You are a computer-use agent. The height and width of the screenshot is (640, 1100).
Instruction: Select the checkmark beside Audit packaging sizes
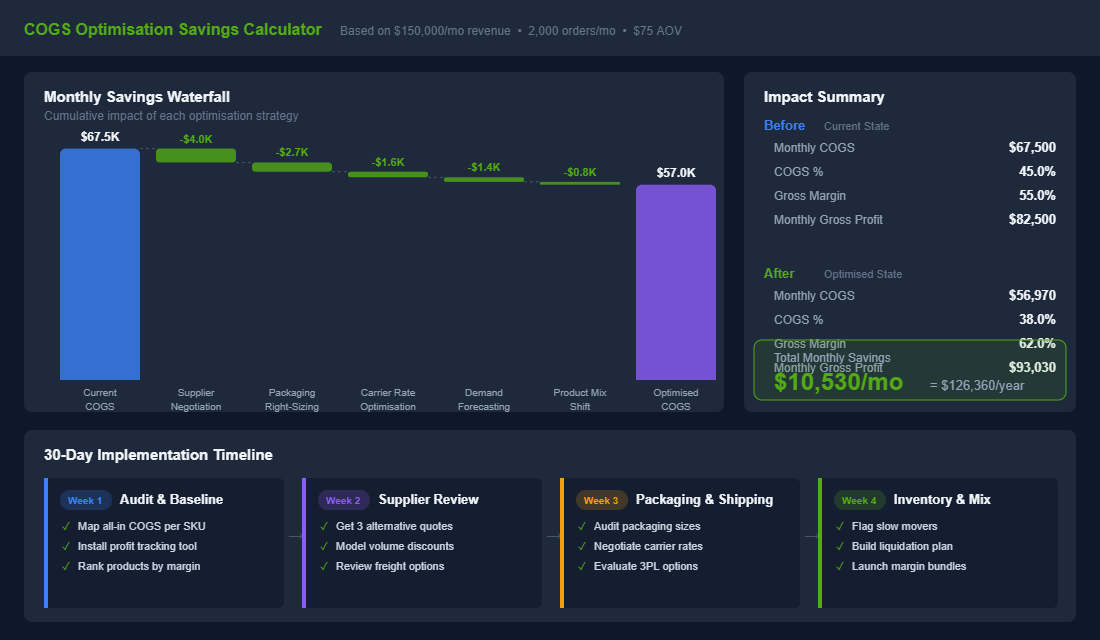tap(582, 526)
